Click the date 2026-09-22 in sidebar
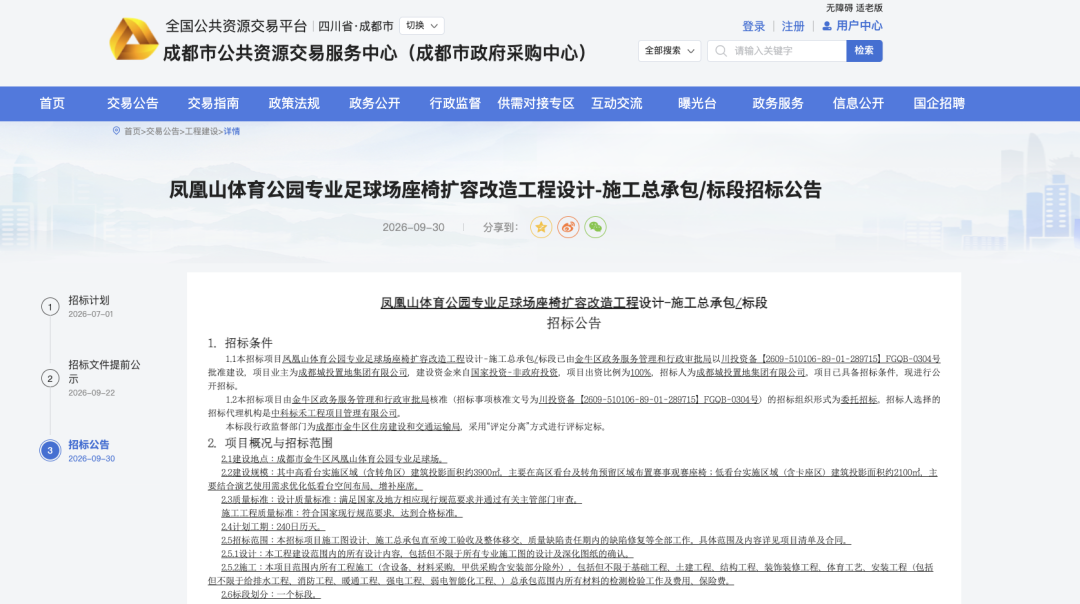Viewport: 1080px width, 604px height. click(x=92, y=393)
